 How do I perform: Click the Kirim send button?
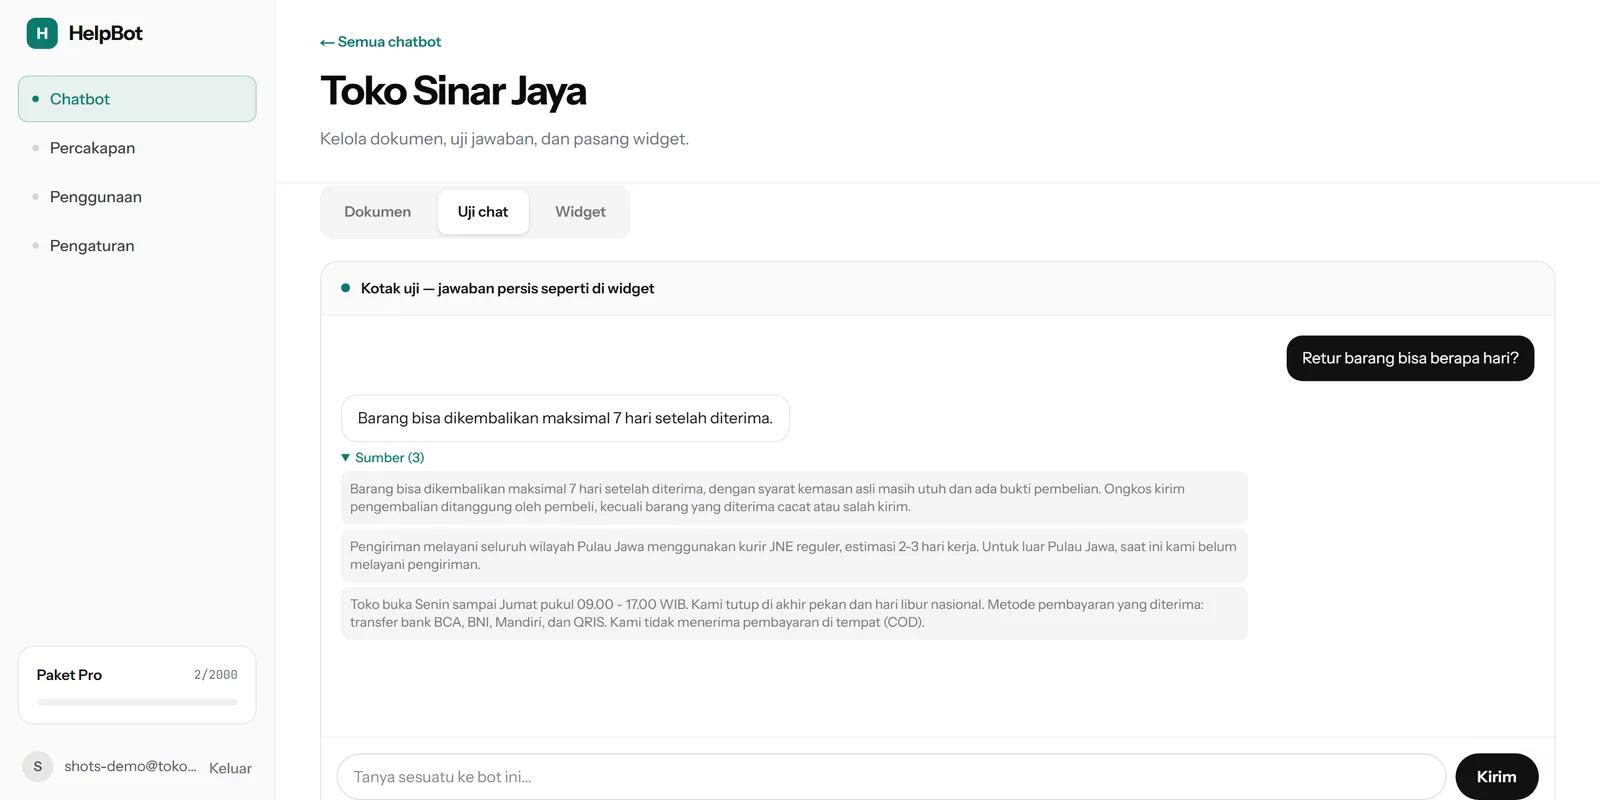pos(1497,777)
